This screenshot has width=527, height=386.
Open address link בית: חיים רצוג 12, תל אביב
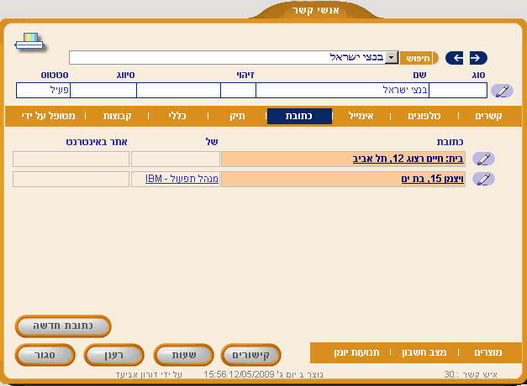408,159
